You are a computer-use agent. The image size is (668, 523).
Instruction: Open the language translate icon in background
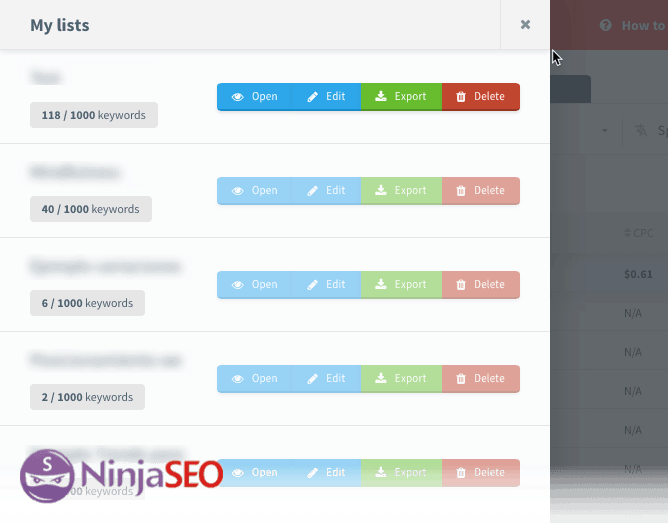click(641, 130)
